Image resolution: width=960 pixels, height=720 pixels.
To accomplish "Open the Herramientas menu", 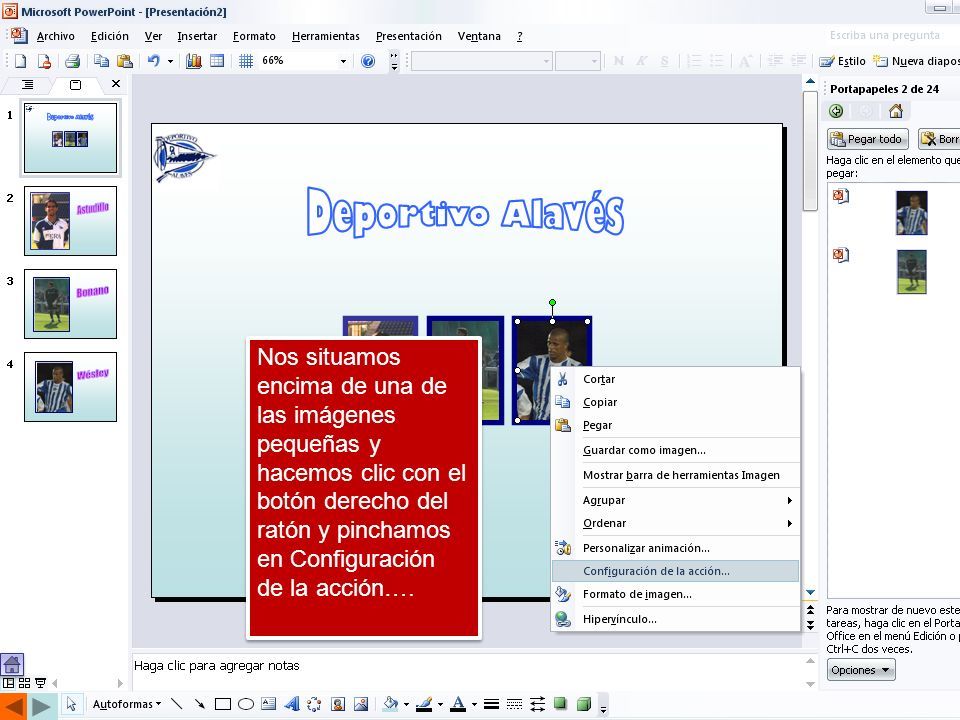I will [x=326, y=36].
